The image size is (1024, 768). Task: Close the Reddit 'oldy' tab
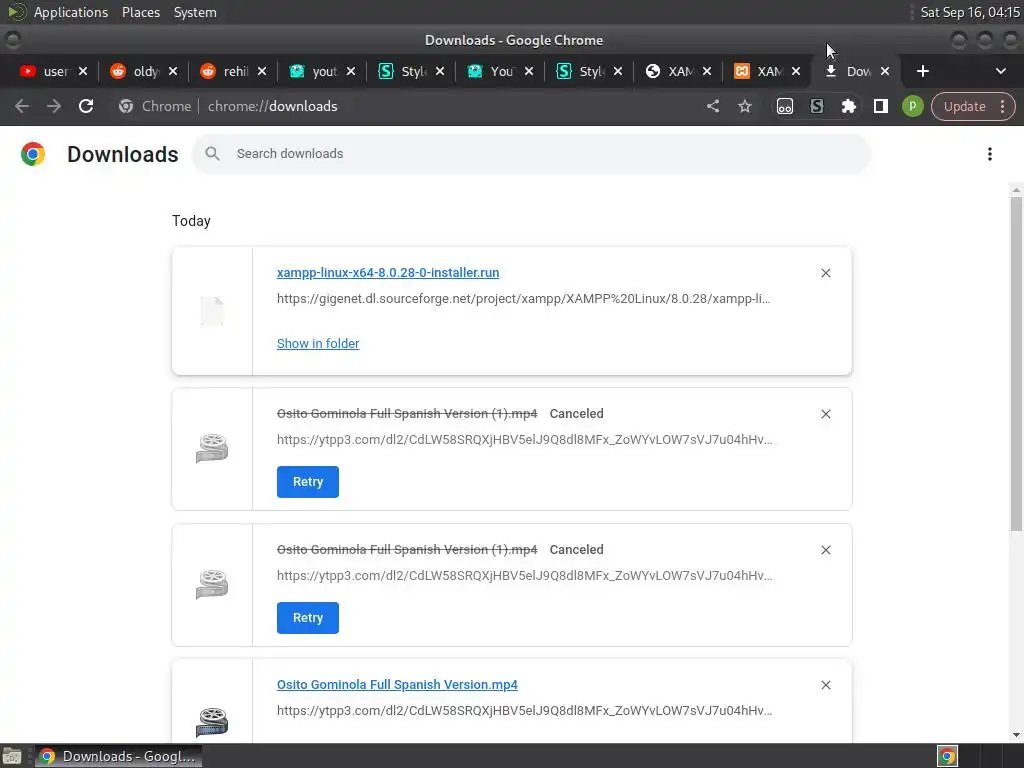click(172, 71)
